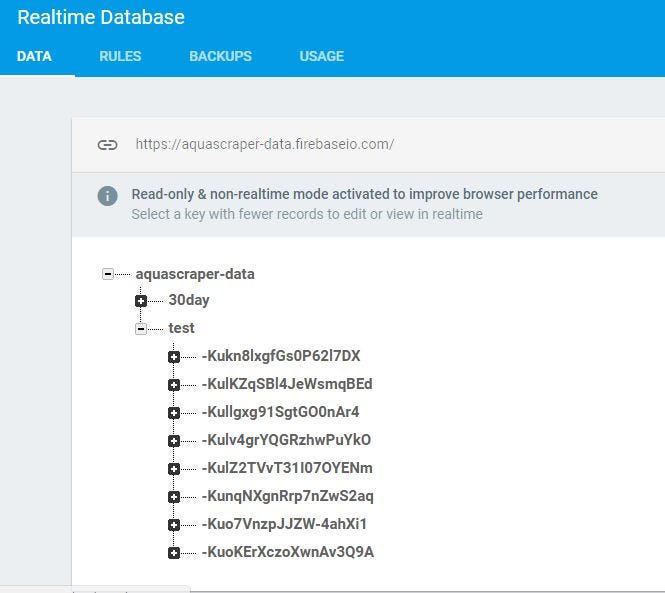Click the aquascraper-data.firebaseio.com URL
665x593 pixels.
click(x=265, y=144)
